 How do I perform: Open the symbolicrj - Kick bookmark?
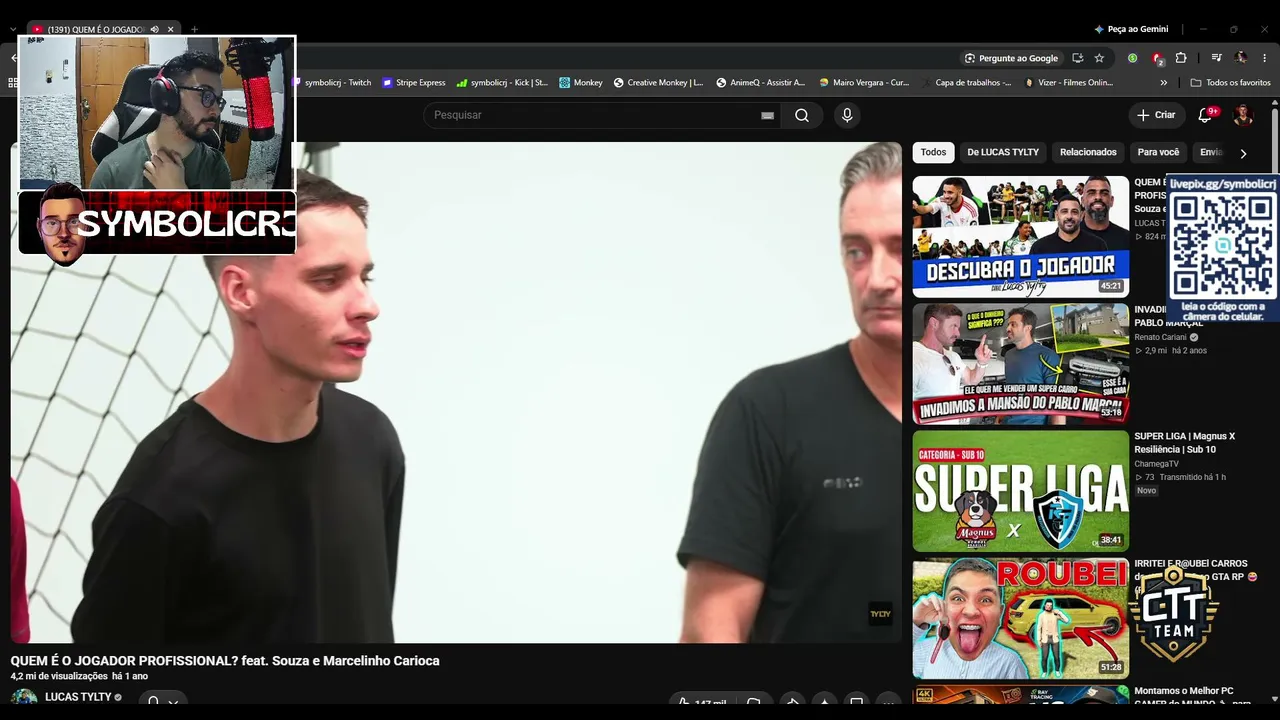[502, 83]
